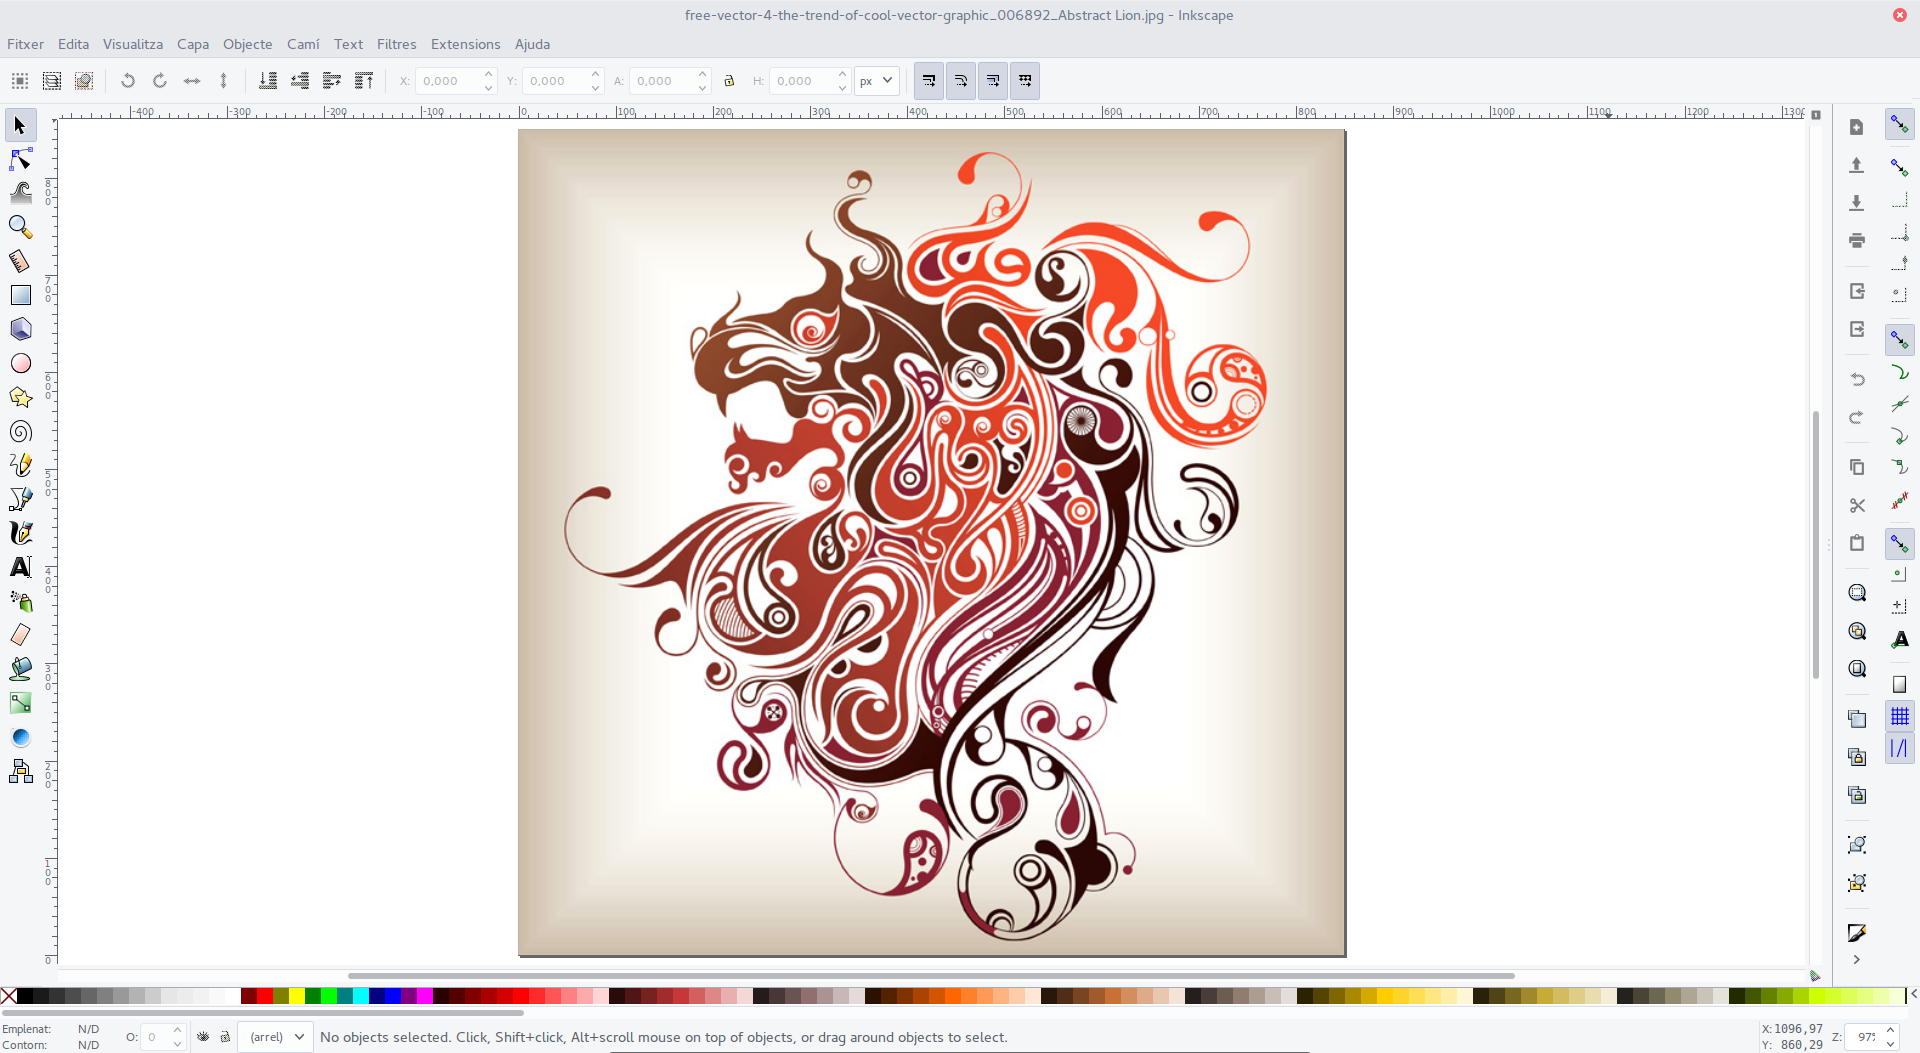Toggle enable snapping button

(1899, 125)
